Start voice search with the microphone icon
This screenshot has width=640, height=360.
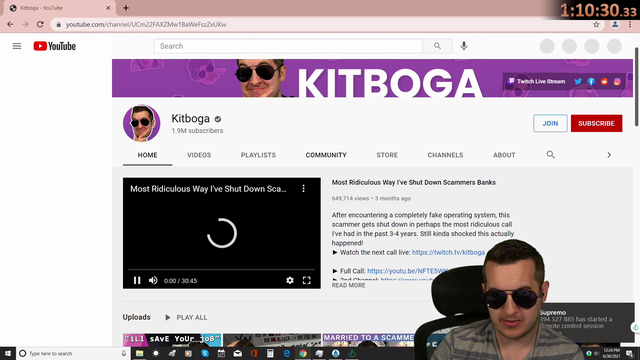[x=464, y=46]
